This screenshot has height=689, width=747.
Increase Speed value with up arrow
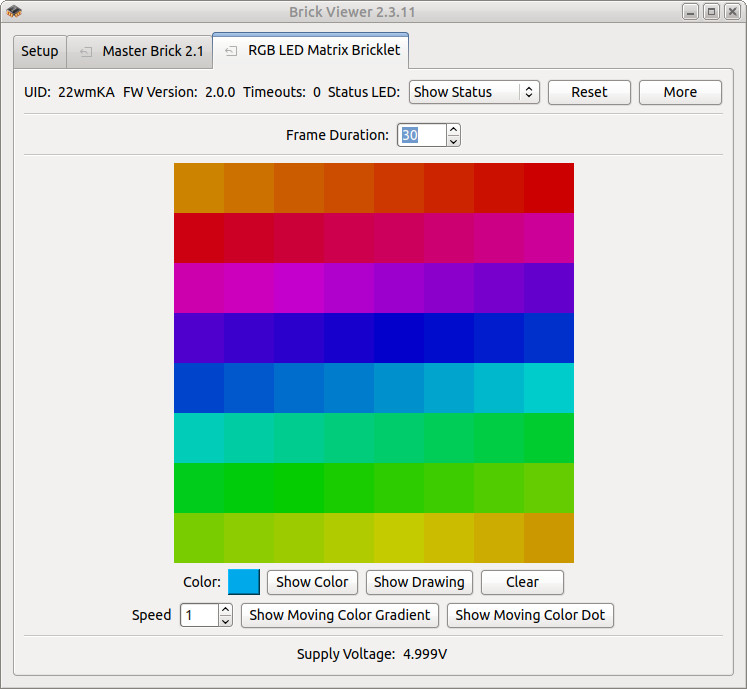coord(225,610)
